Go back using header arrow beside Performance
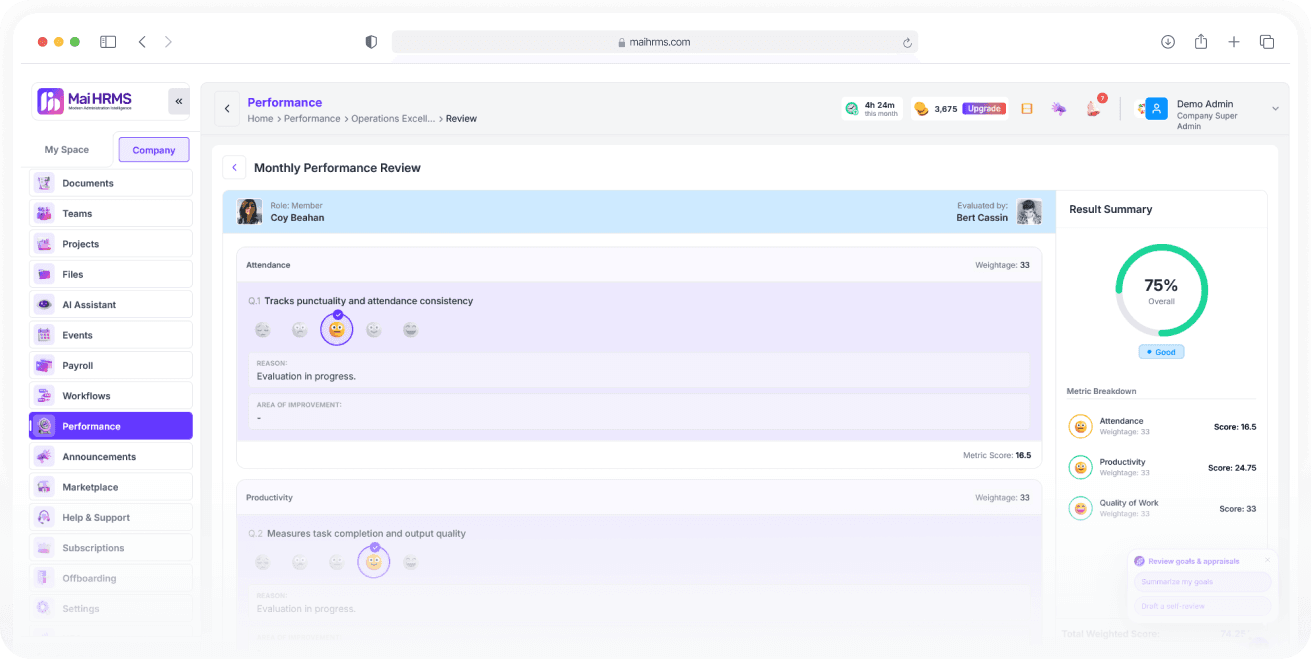 [x=227, y=109]
